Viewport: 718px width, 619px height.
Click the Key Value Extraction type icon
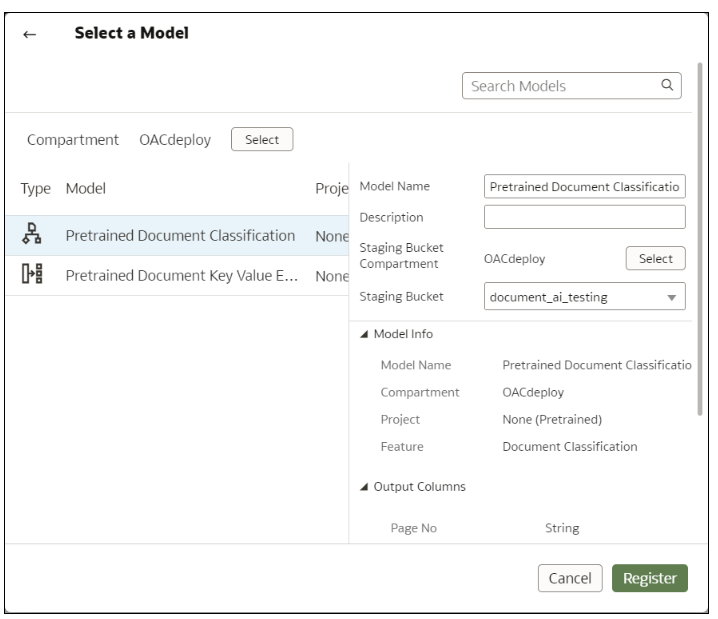click(32, 276)
